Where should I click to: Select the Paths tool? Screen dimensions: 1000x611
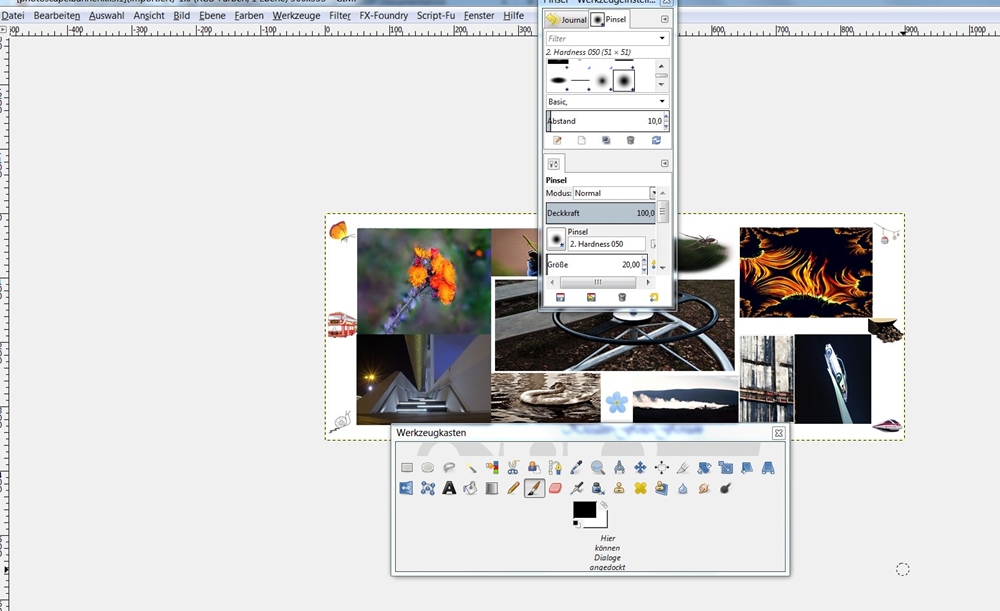point(555,467)
